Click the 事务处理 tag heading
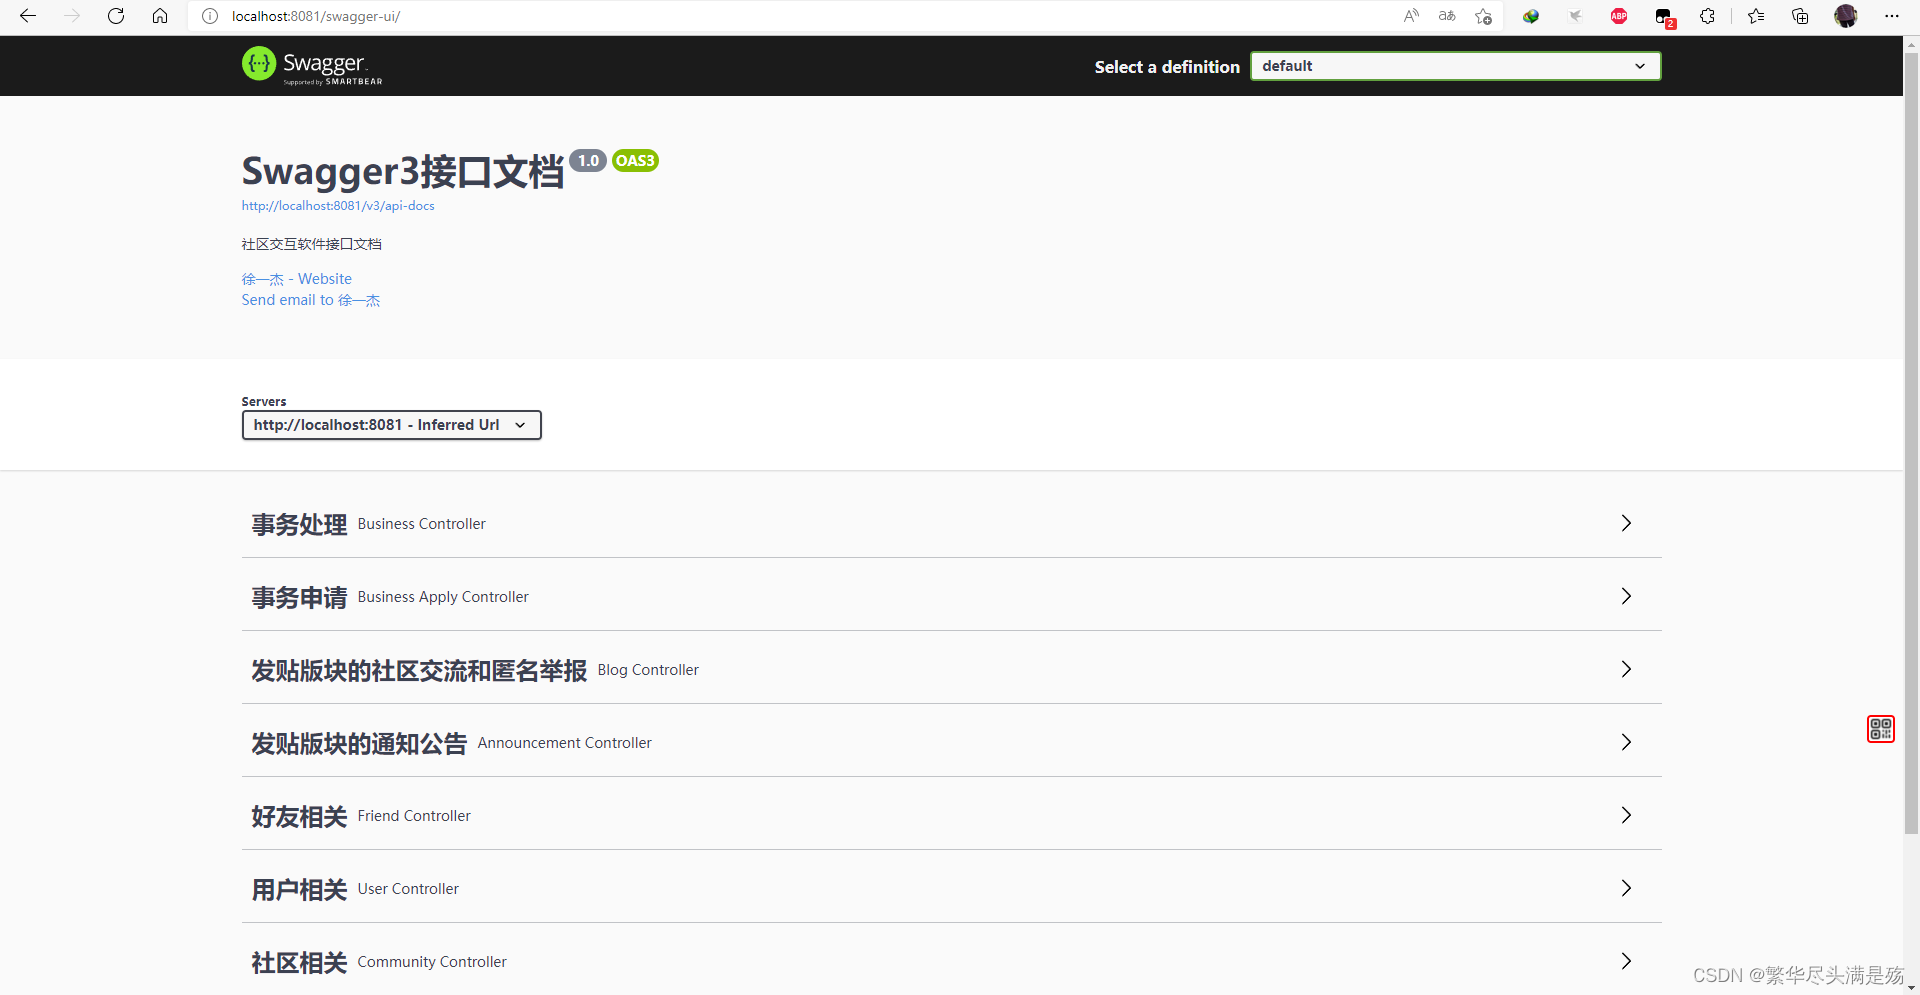Viewport: 1920px width, 995px height. pos(299,524)
